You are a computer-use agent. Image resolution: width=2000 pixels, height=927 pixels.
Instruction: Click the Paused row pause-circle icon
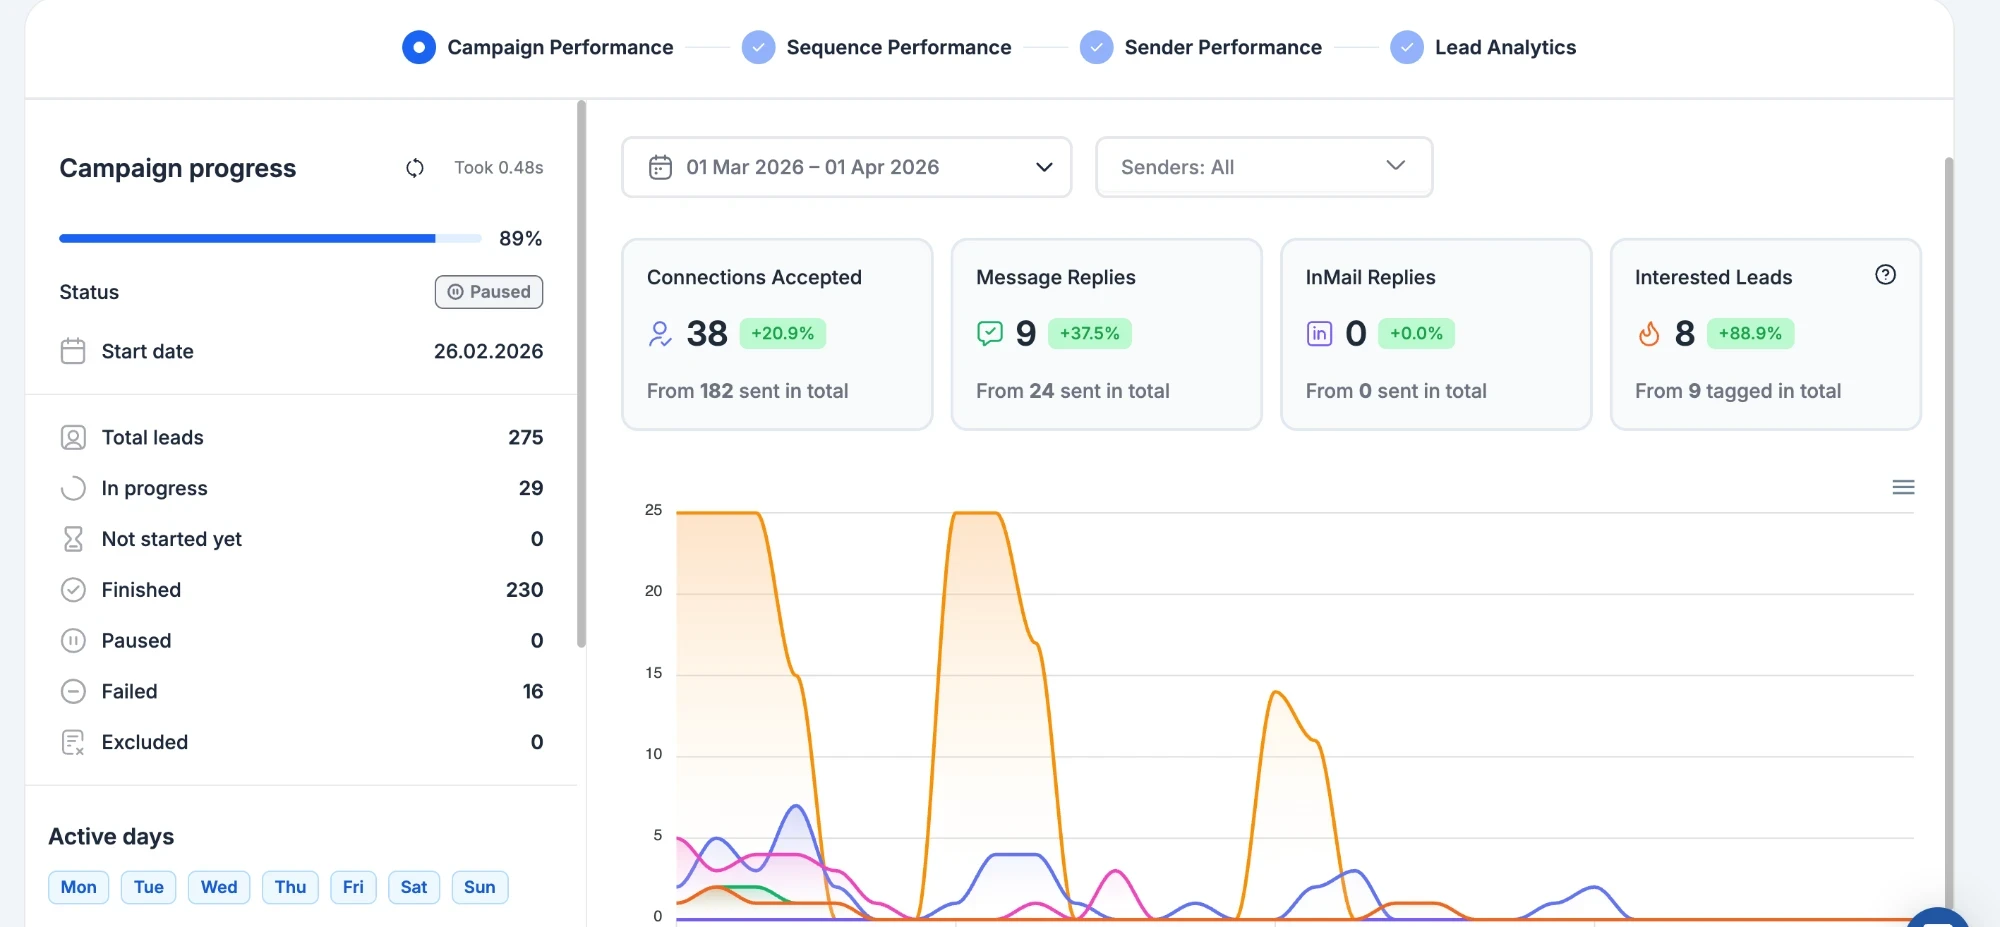click(x=73, y=641)
